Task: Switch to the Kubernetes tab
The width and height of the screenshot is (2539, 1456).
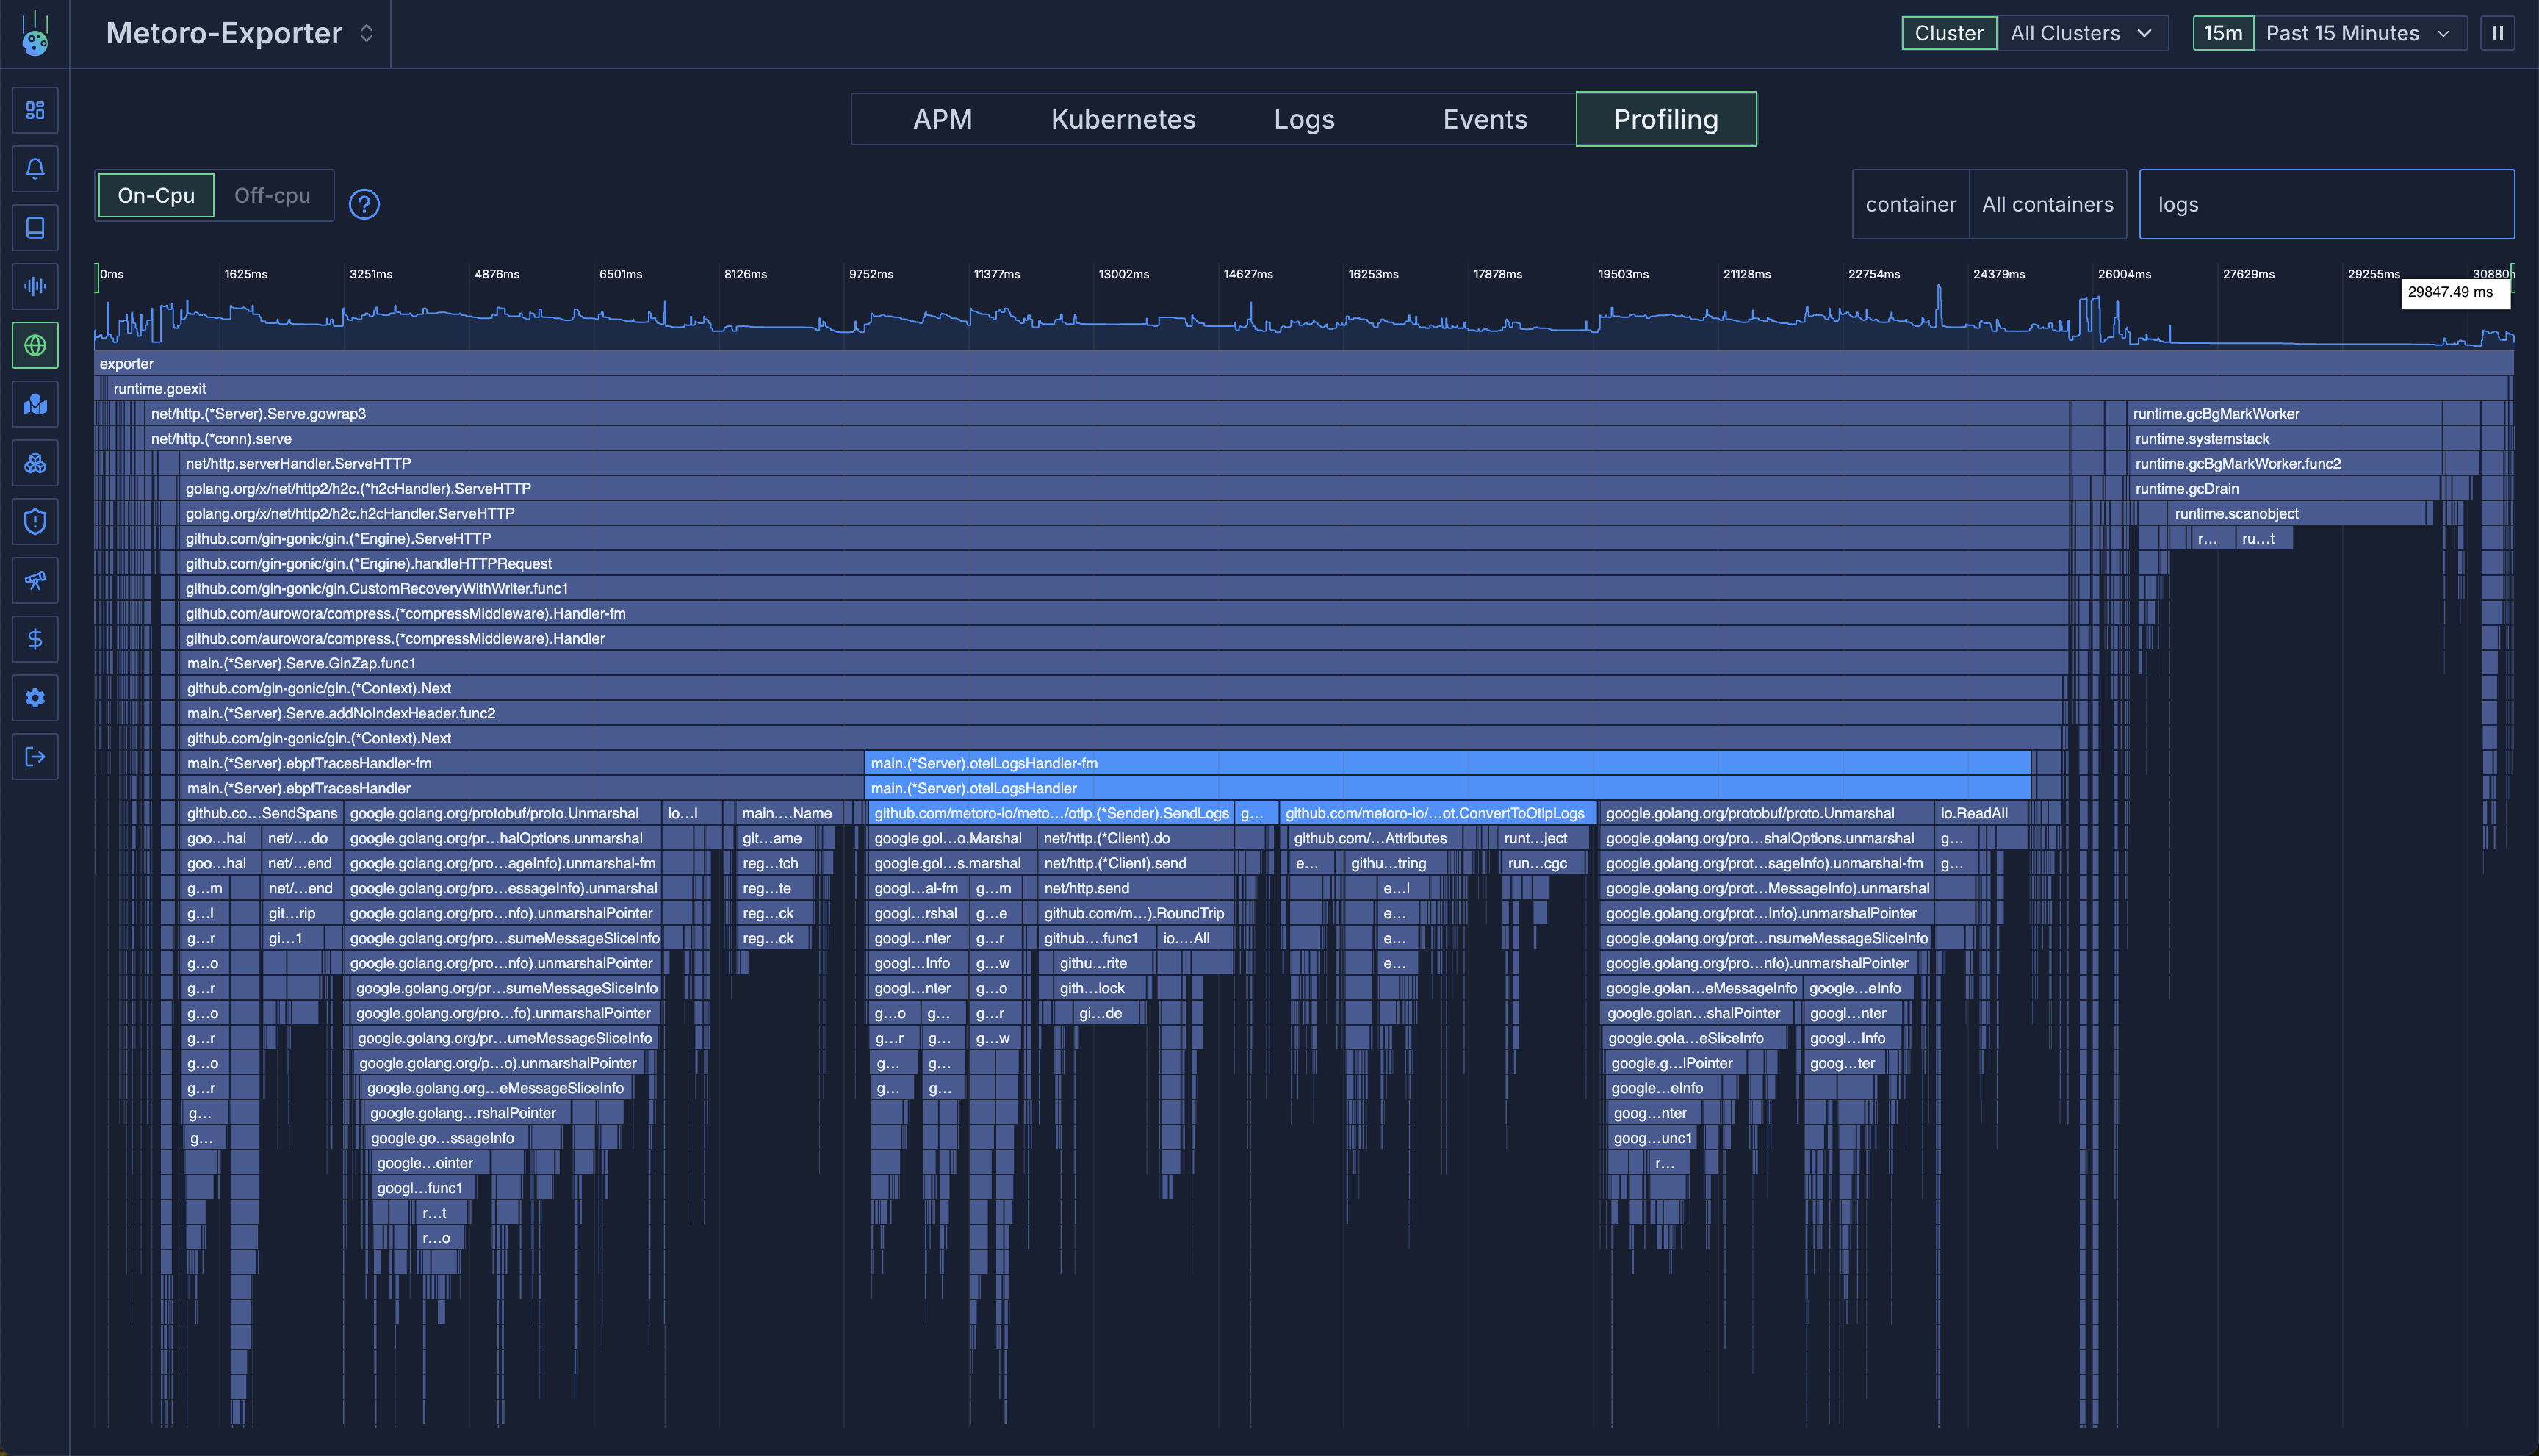Action: click(x=1123, y=119)
